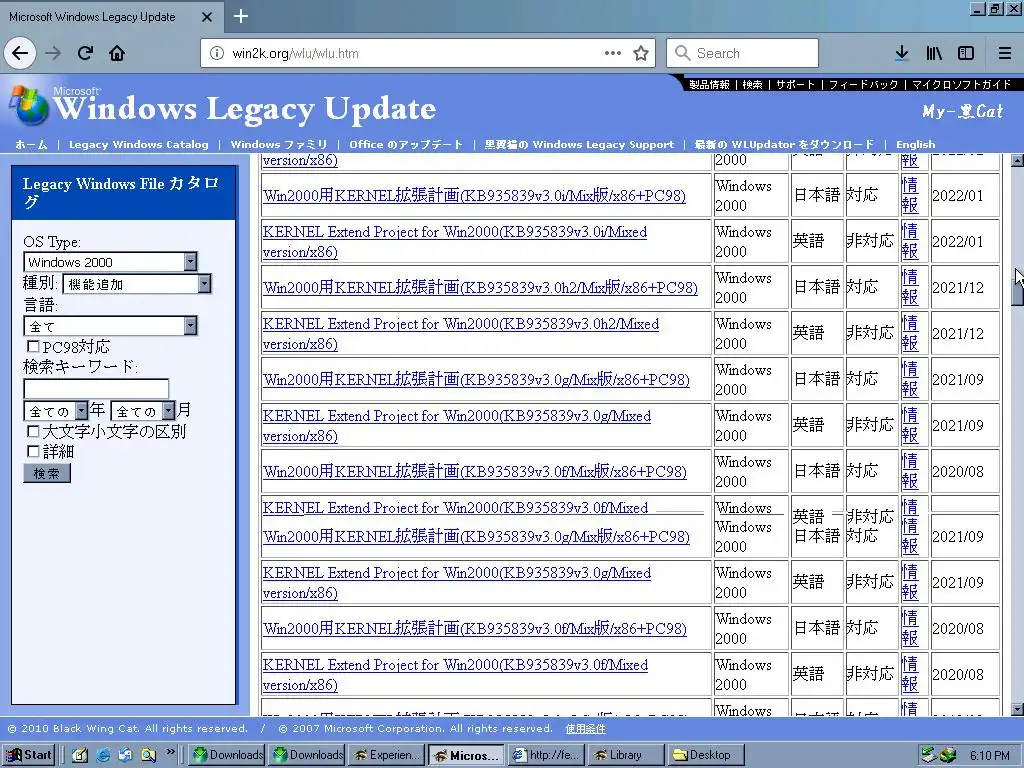This screenshot has height=768, width=1024.
Task: Click the unplug hardware tray icon
Action: click(x=928, y=755)
